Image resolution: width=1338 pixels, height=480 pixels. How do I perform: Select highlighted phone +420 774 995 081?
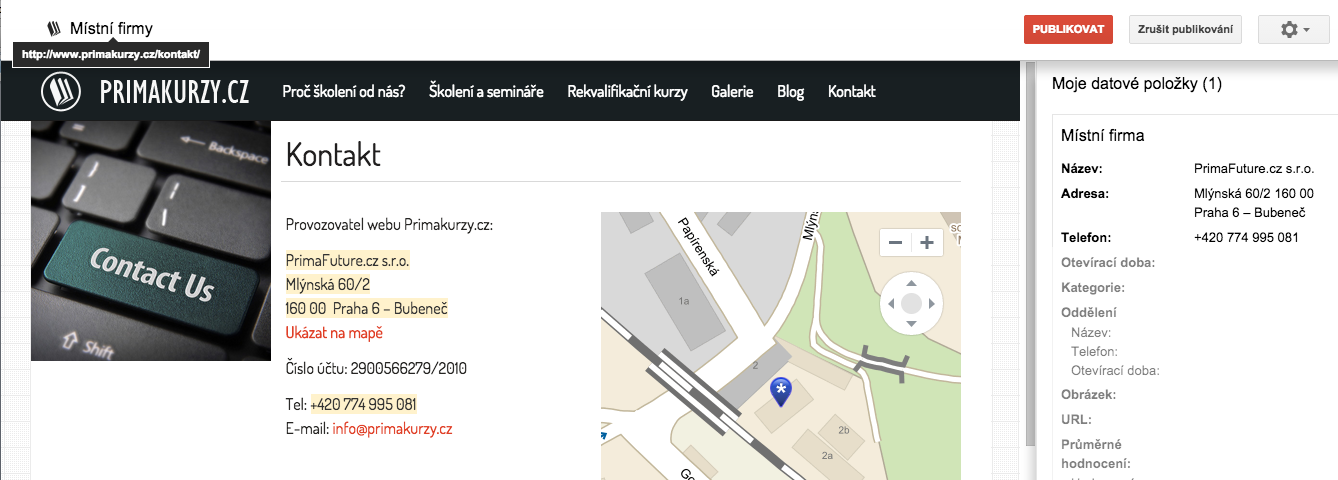(364, 405)
